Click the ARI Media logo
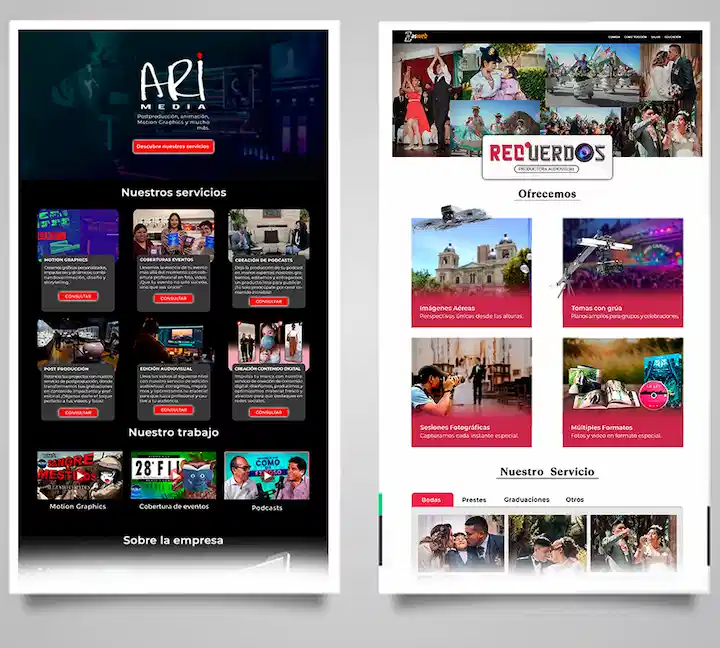 tap(174, 81)
